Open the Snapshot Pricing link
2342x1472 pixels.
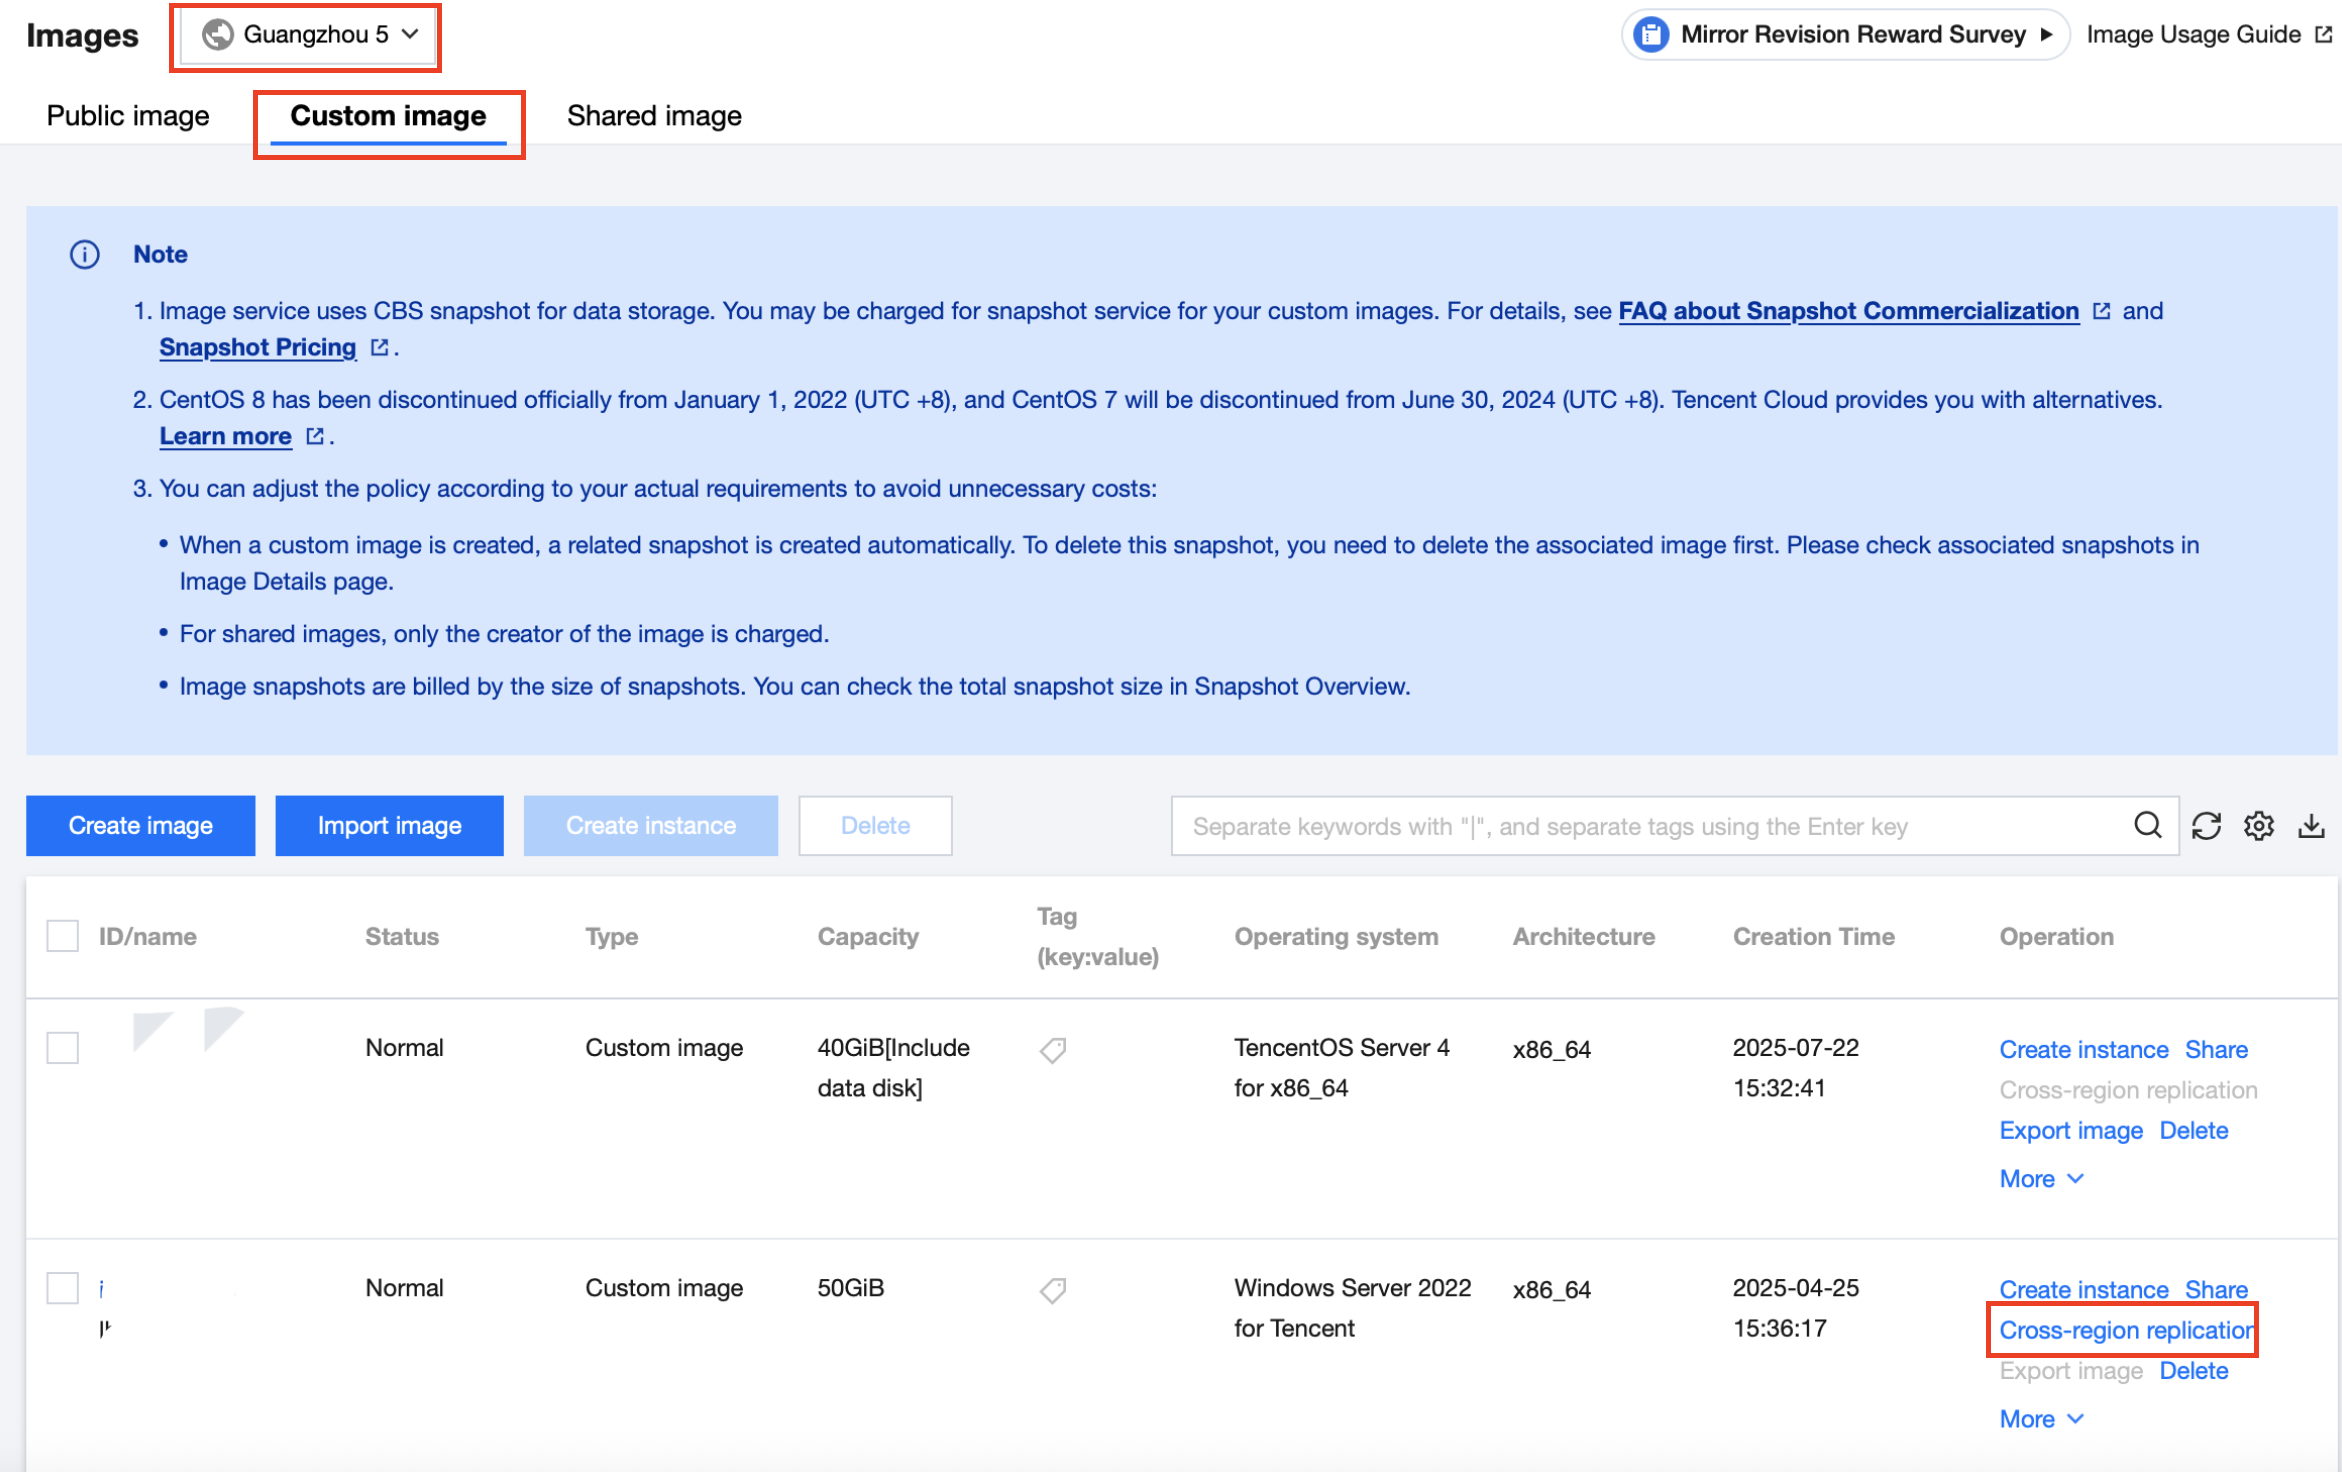coord(257,347)
